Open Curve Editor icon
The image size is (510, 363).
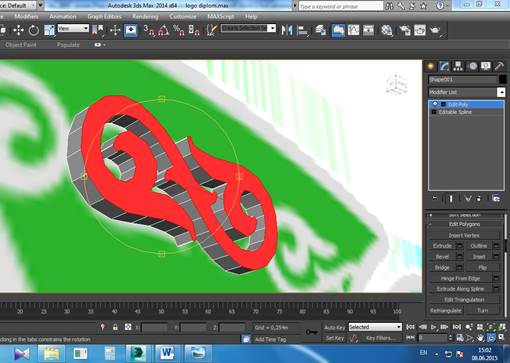click(x=353, y=30)
